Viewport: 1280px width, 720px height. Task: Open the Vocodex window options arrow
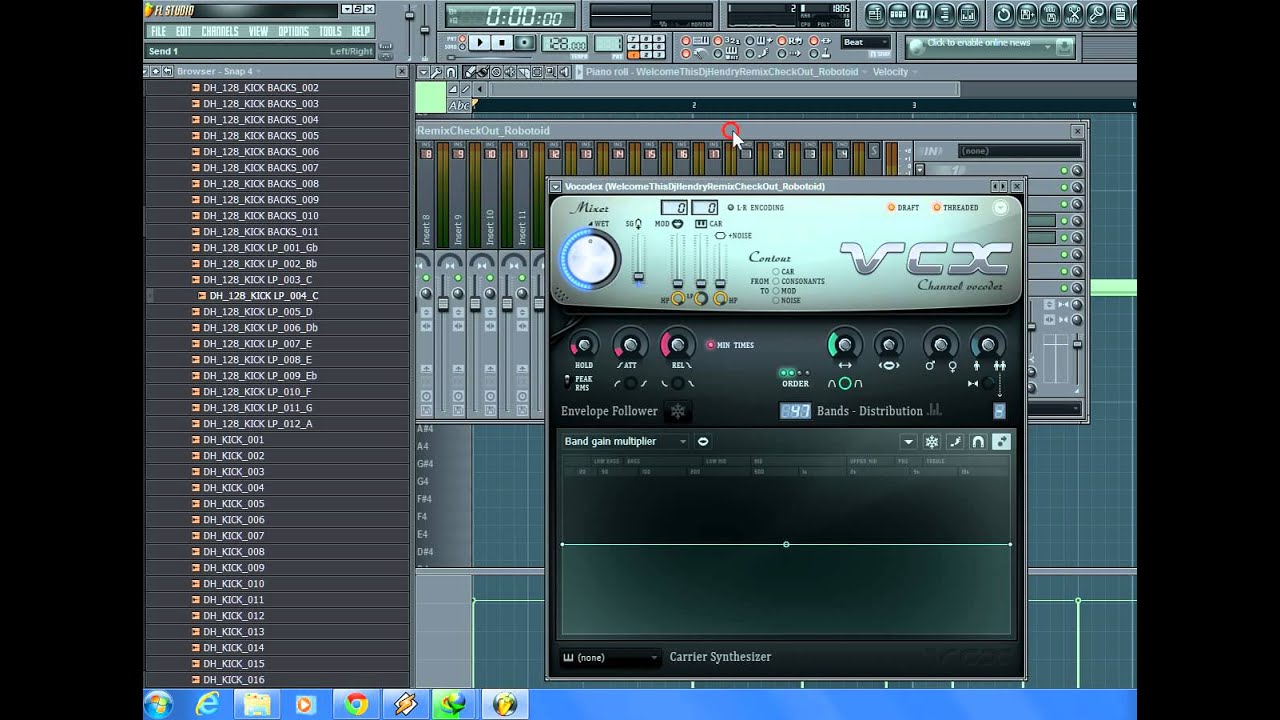point(556,186)
